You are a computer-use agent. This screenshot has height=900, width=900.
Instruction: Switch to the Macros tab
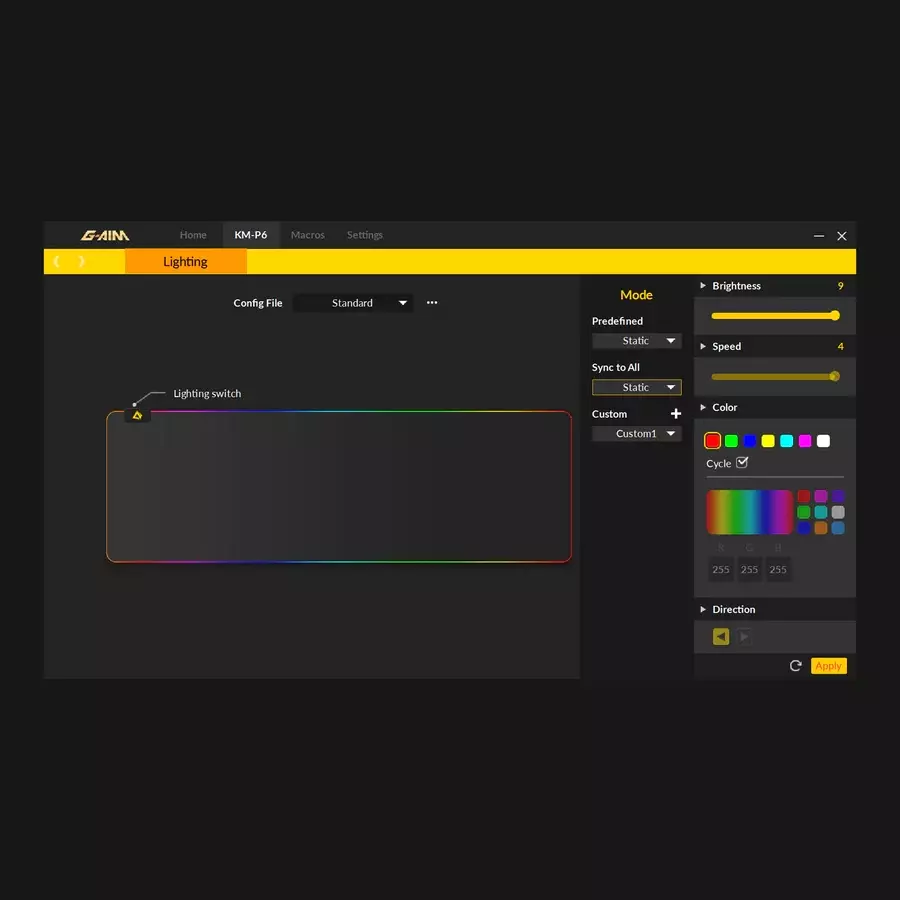(x=308, y=235)
